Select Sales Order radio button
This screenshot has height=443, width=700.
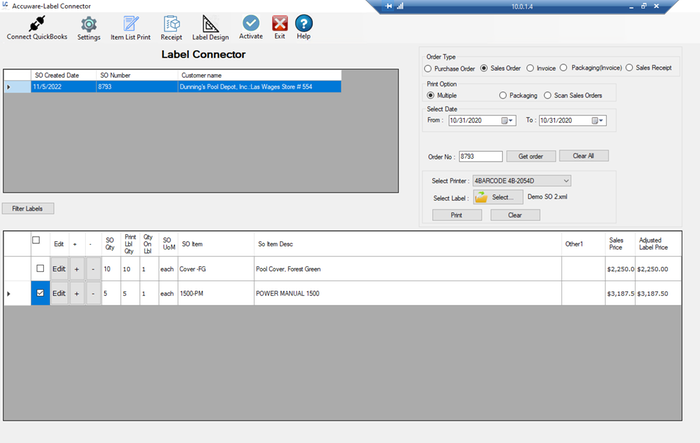click(483, 68)
